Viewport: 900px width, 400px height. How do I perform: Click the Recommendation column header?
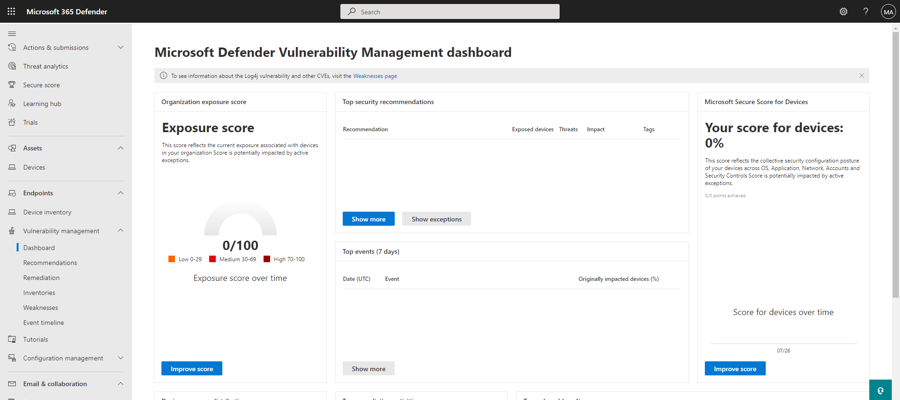point(366,129)
